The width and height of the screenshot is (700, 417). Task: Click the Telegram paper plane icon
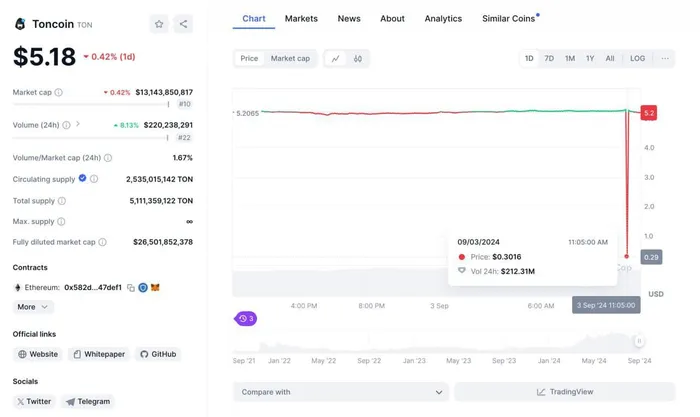coord(70,402)
